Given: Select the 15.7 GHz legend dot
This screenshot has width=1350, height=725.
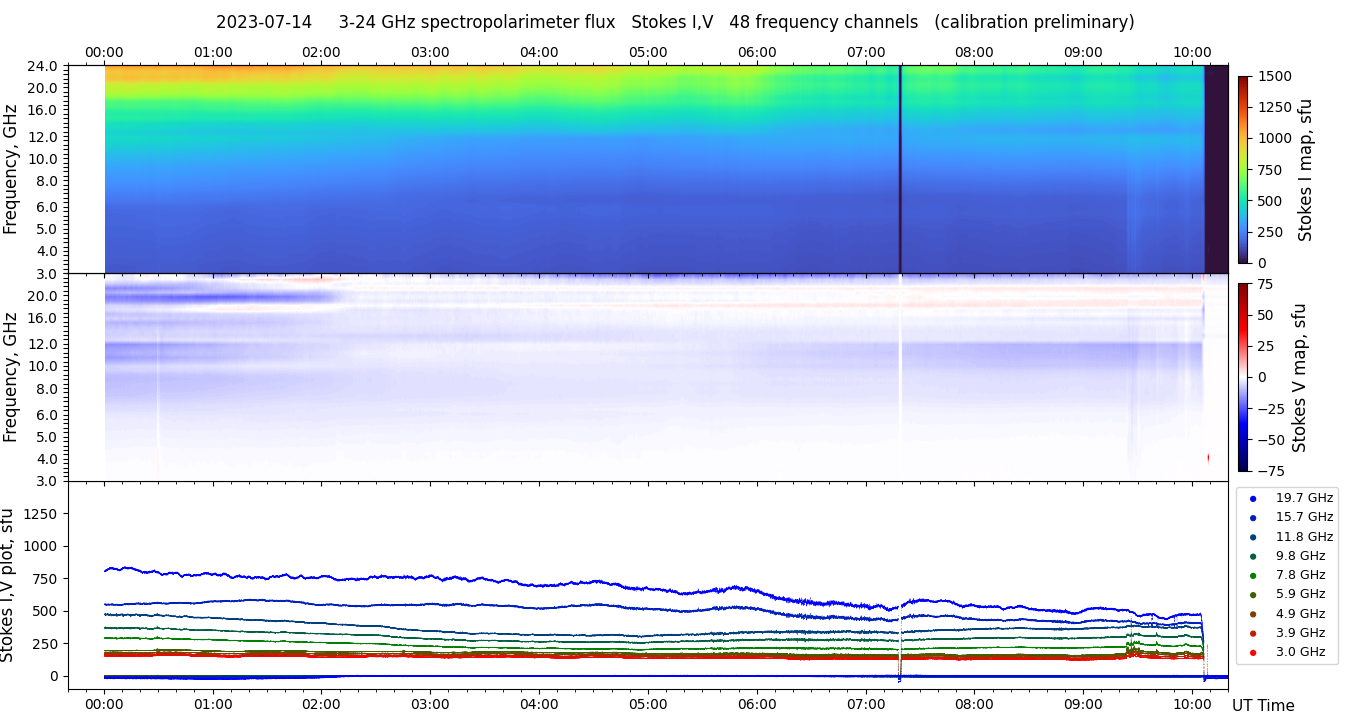Looking at the screenshot, I should click(1253, 517).
